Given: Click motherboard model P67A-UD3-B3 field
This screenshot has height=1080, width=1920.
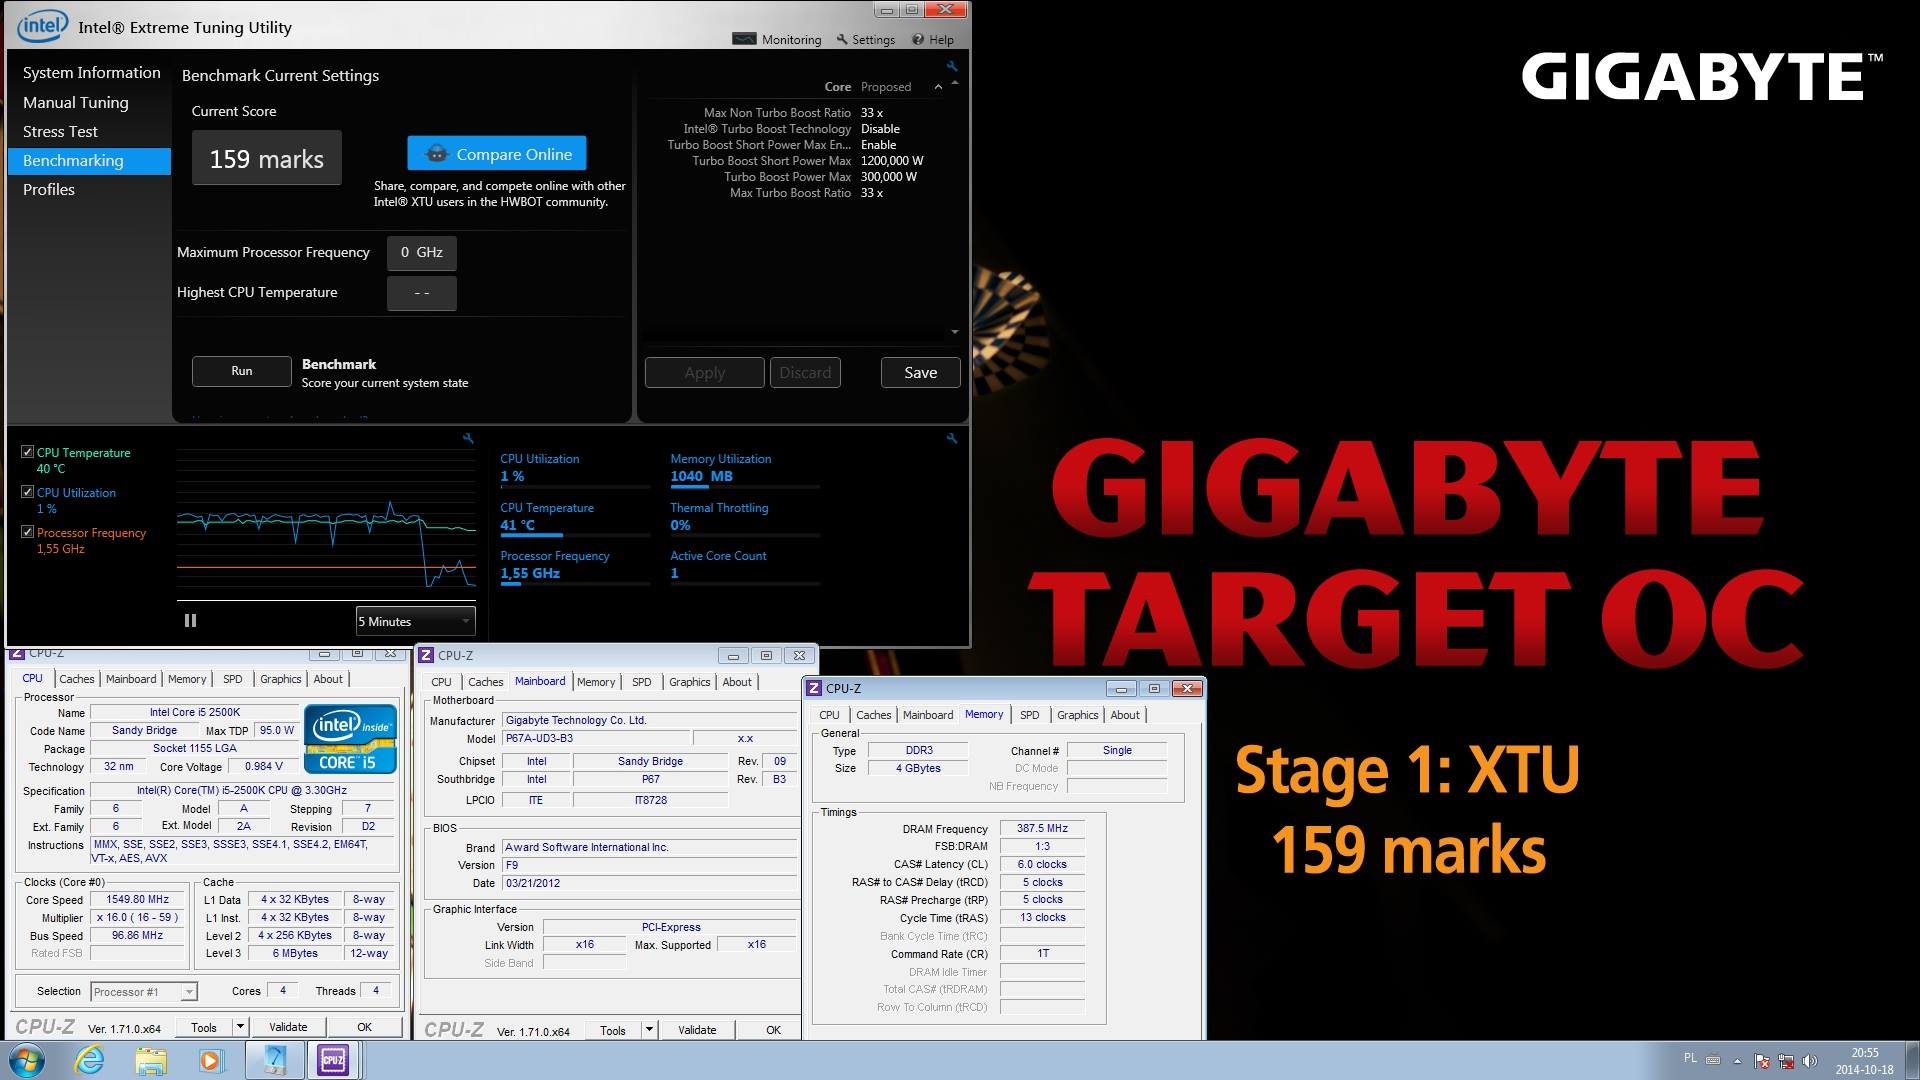Looking at the screenshot, I should (x=596, y=739).
